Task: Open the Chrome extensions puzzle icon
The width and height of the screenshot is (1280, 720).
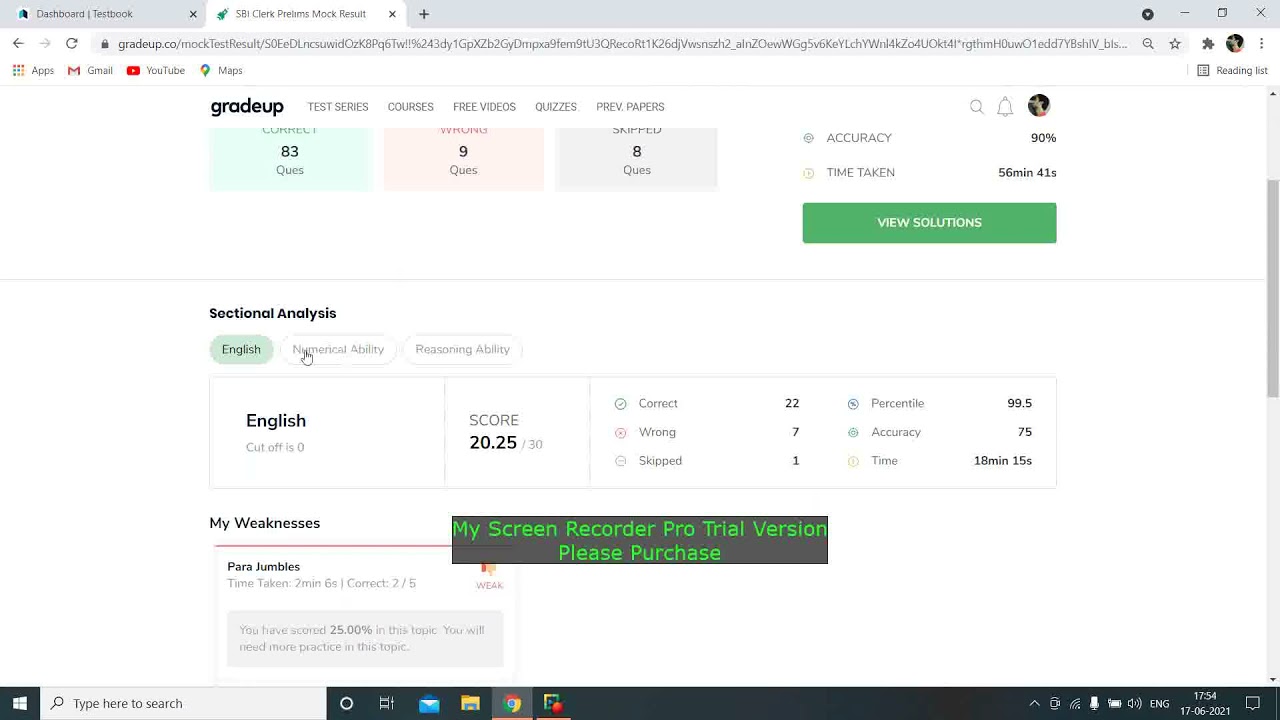Action: tap(1208, 44)
